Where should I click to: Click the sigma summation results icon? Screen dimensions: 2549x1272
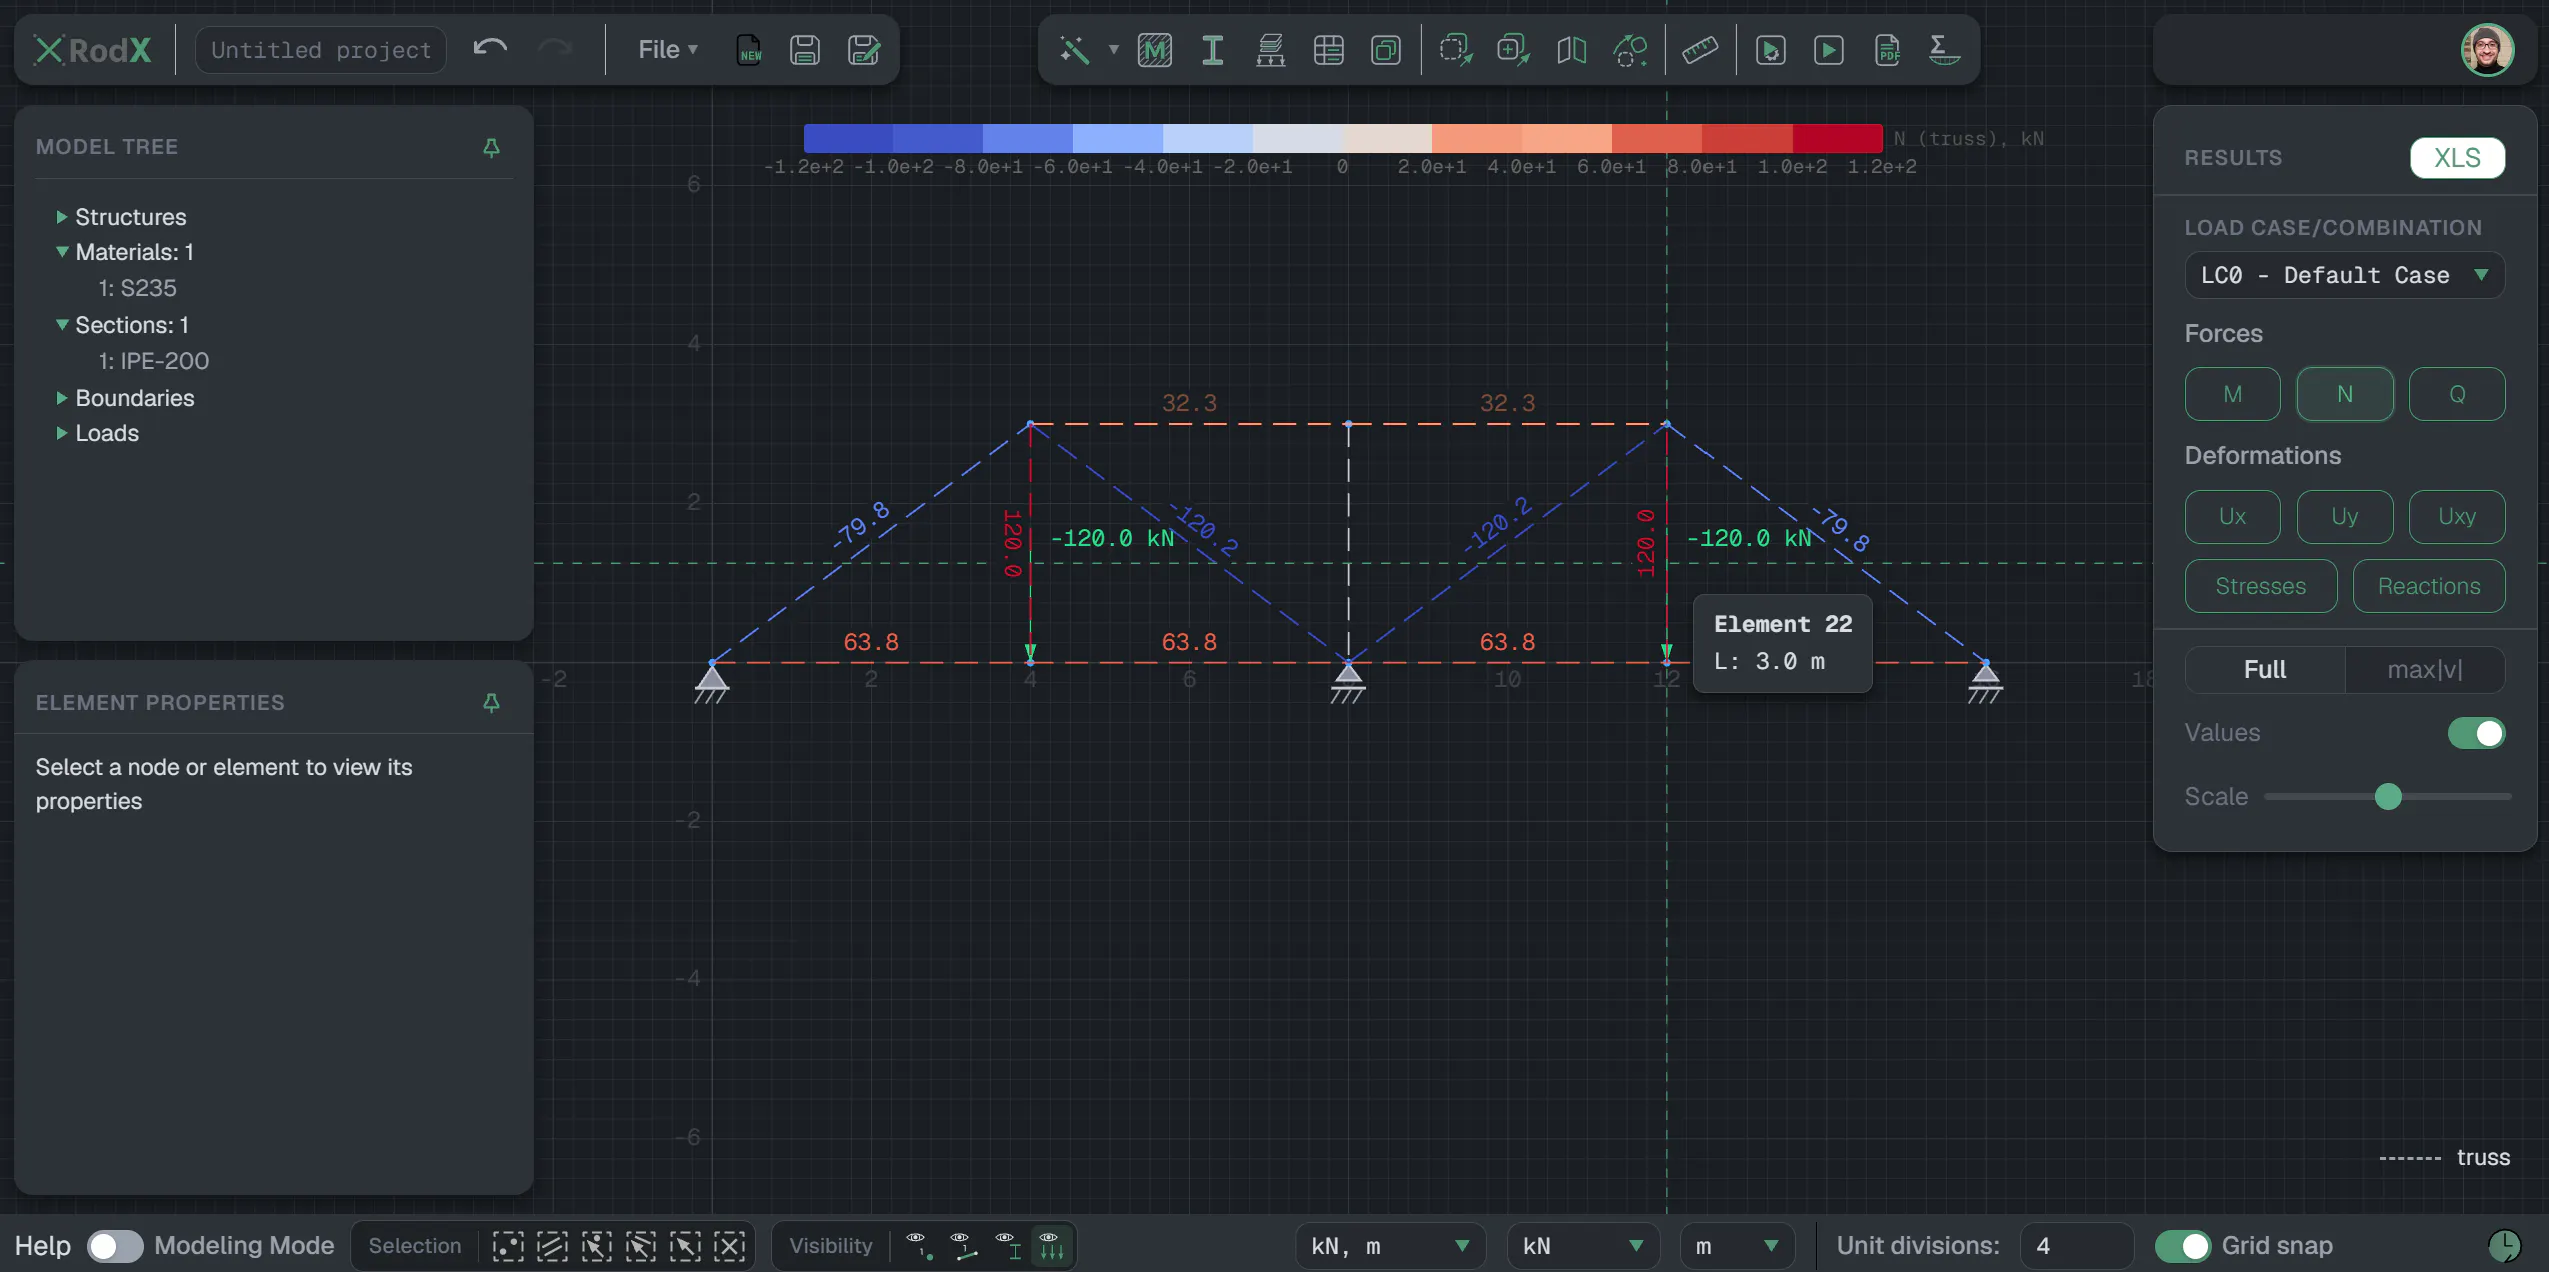pos(1943,50)
